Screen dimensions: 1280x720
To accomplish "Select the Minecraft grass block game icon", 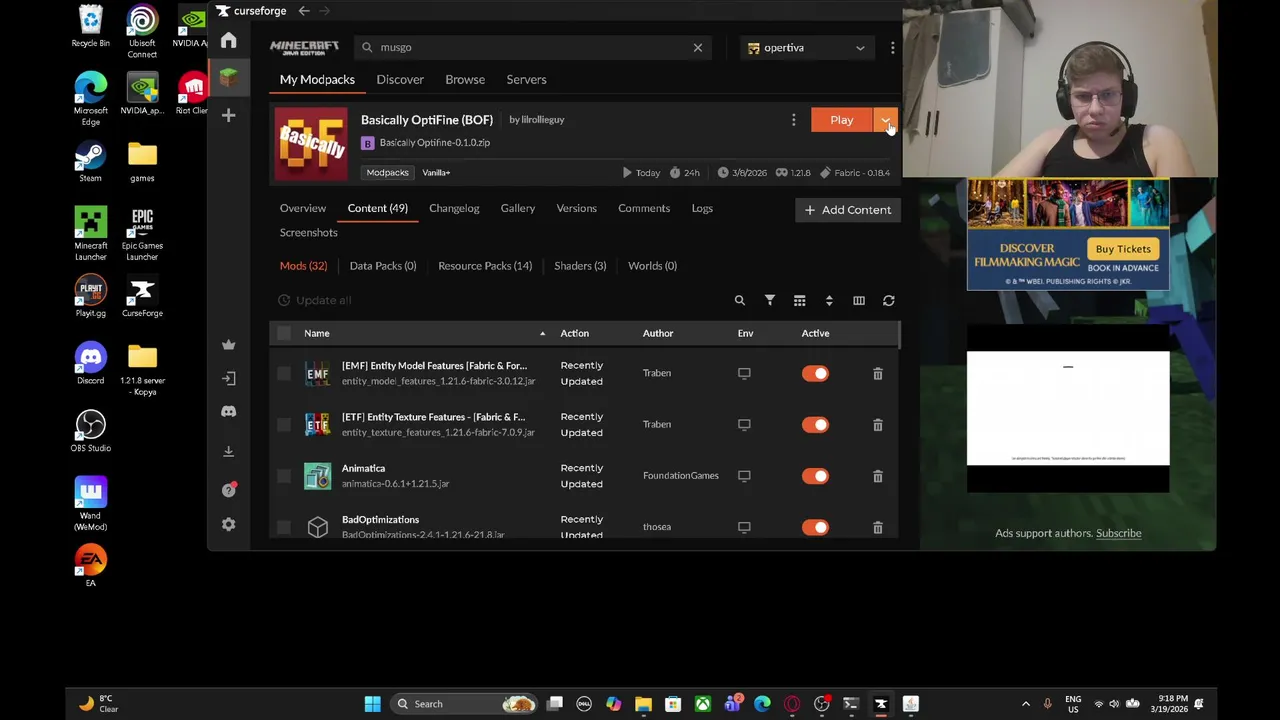I will (x=228, y=78).
